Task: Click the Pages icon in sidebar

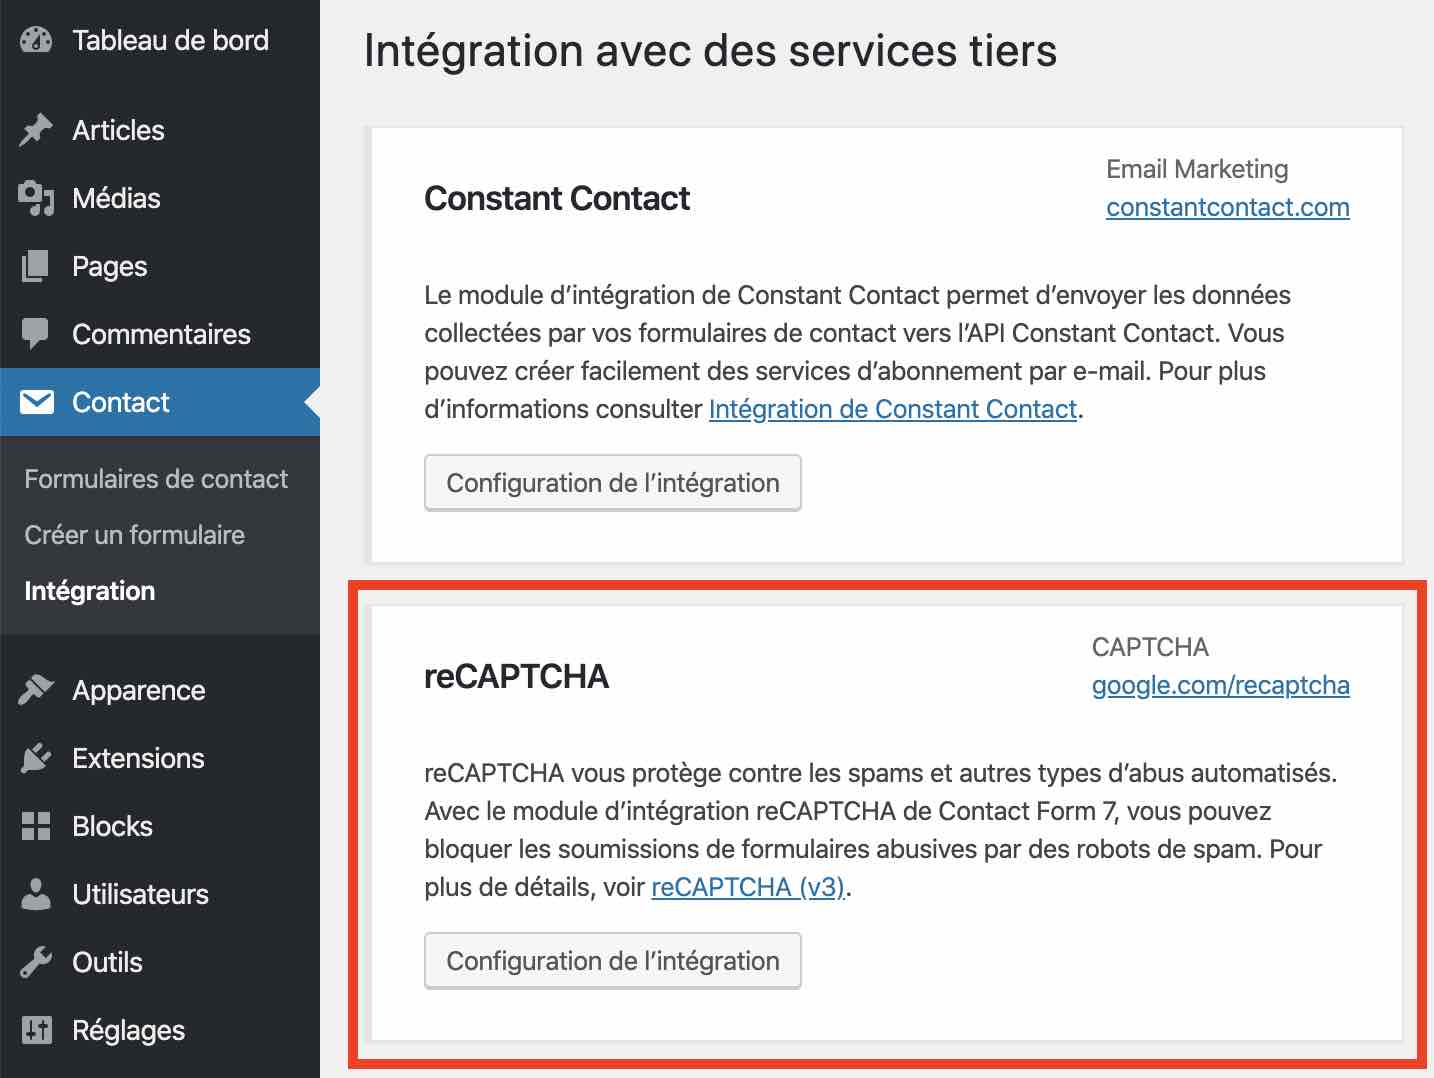Action: click(36, 266)
